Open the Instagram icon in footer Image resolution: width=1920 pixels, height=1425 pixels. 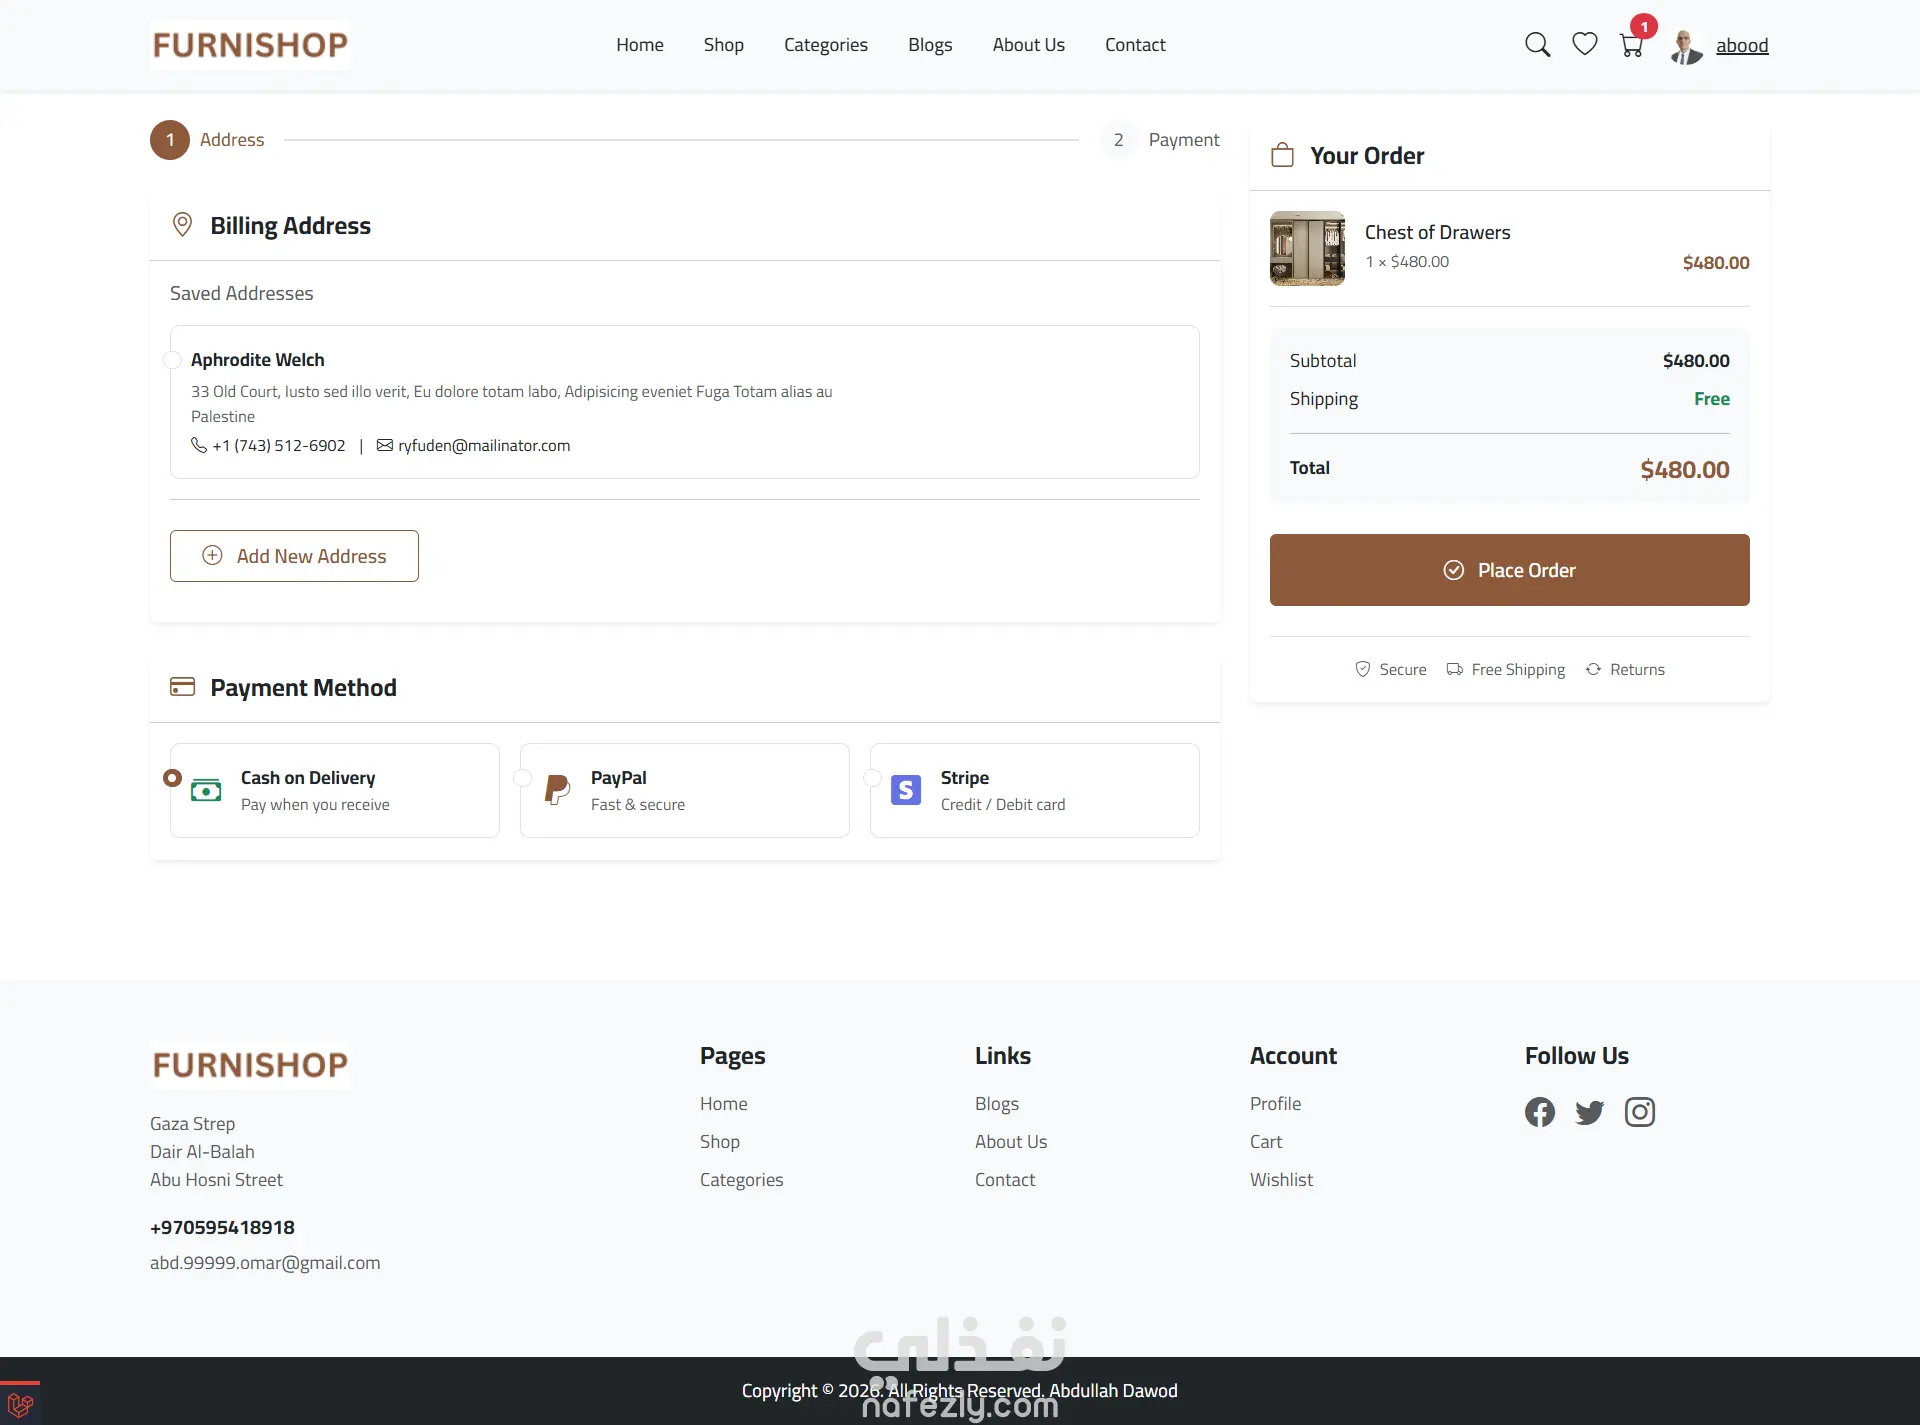pos(1639,1112)
